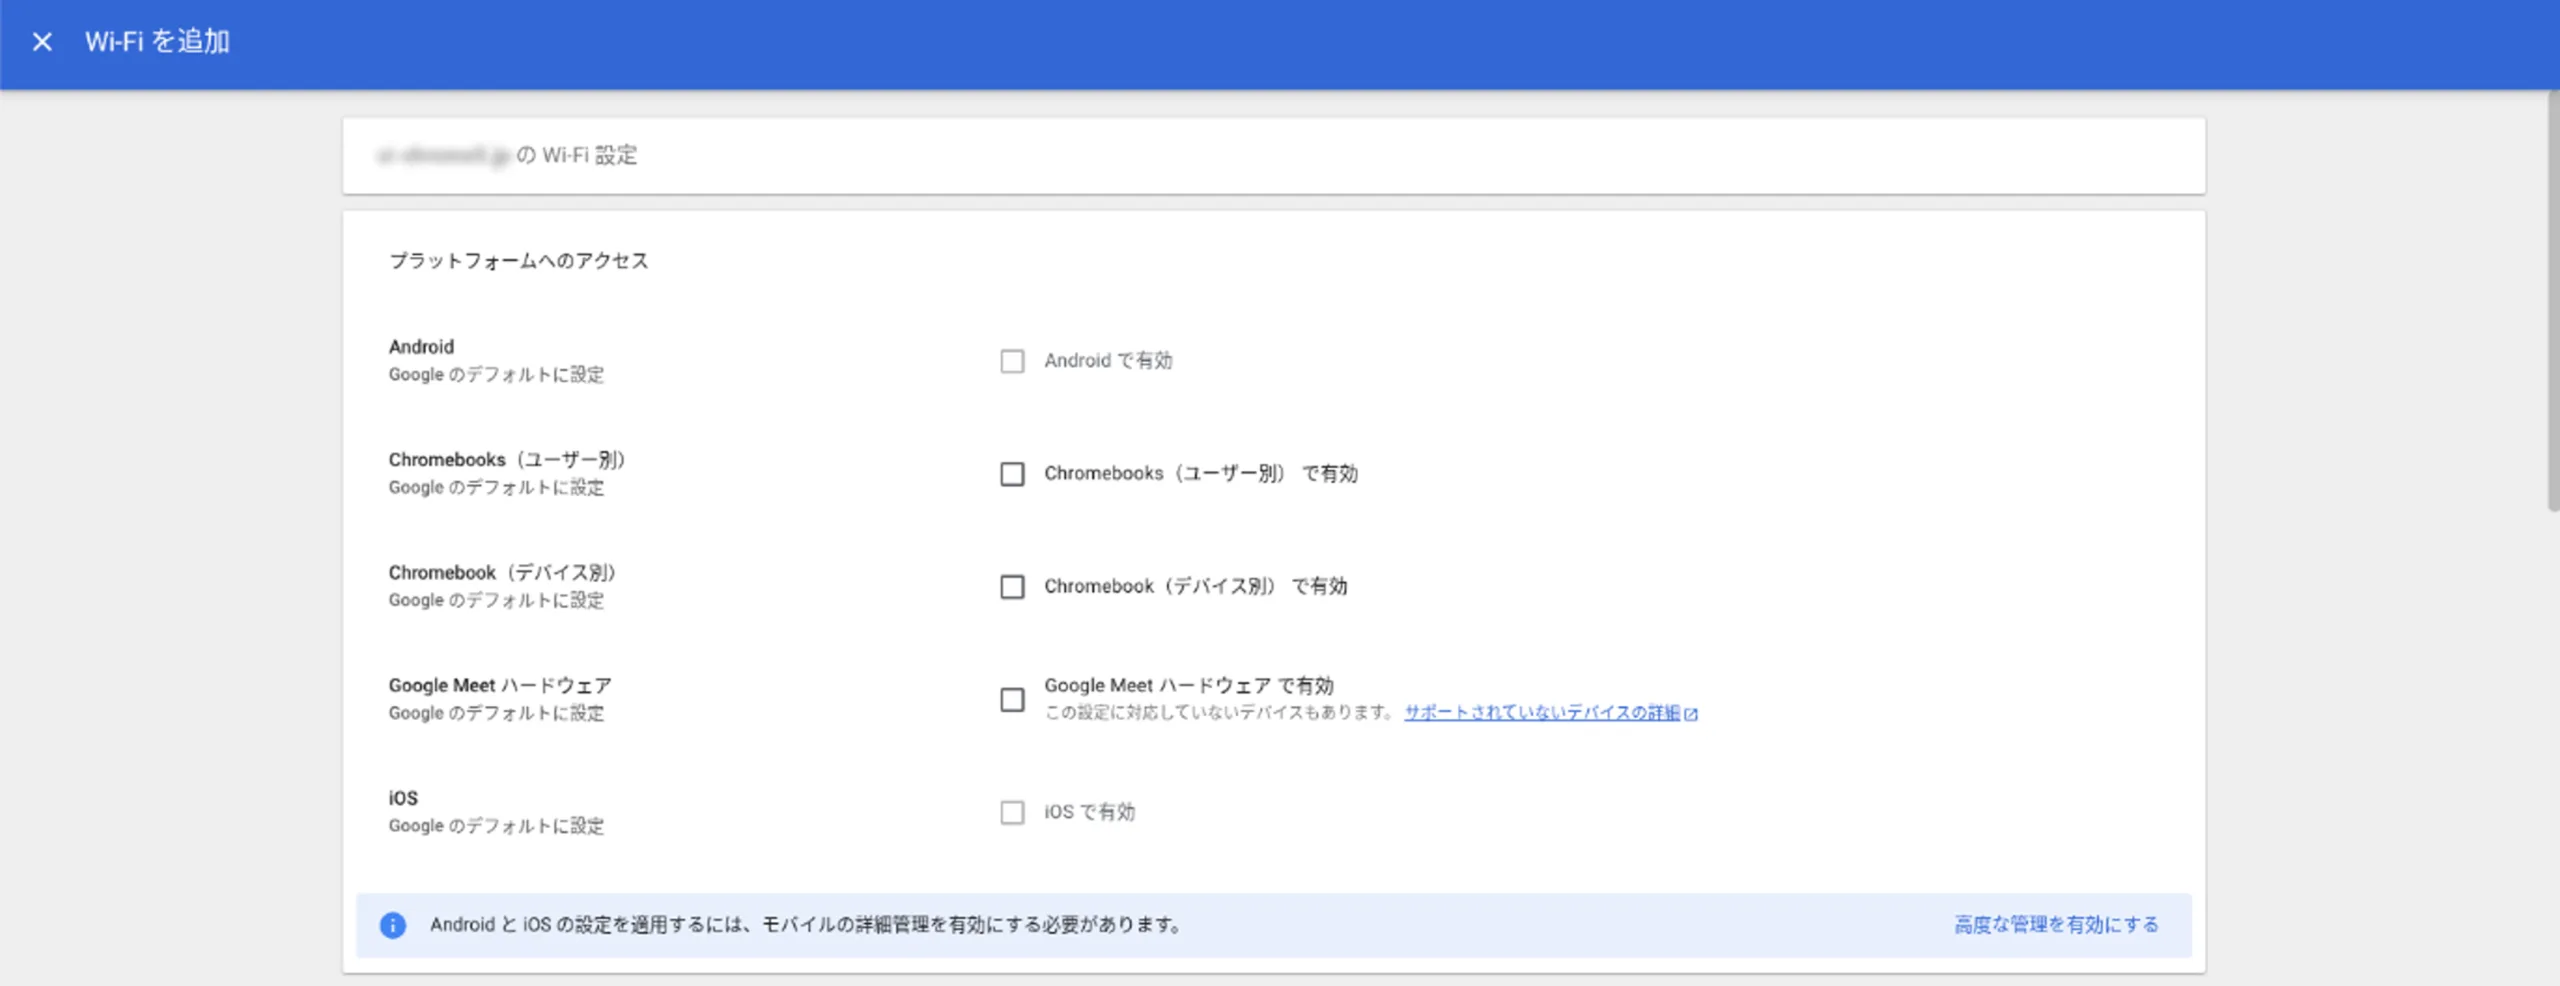
Task: Click the プラットフォームへのアクセス section heading
Action: (x=518, y=261)
